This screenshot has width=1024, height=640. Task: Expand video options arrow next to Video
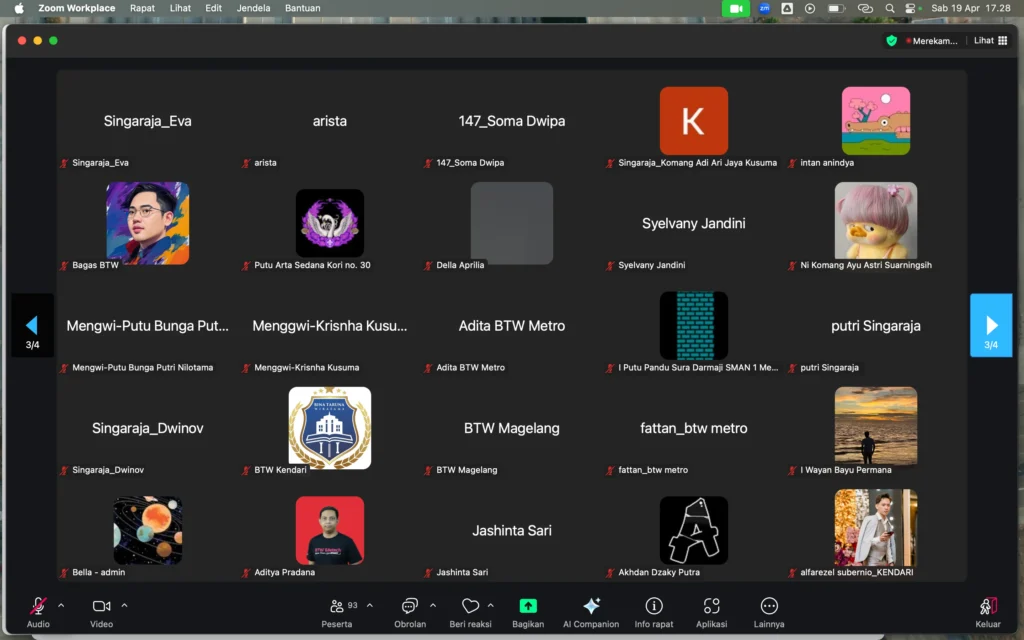coord(124,605)
